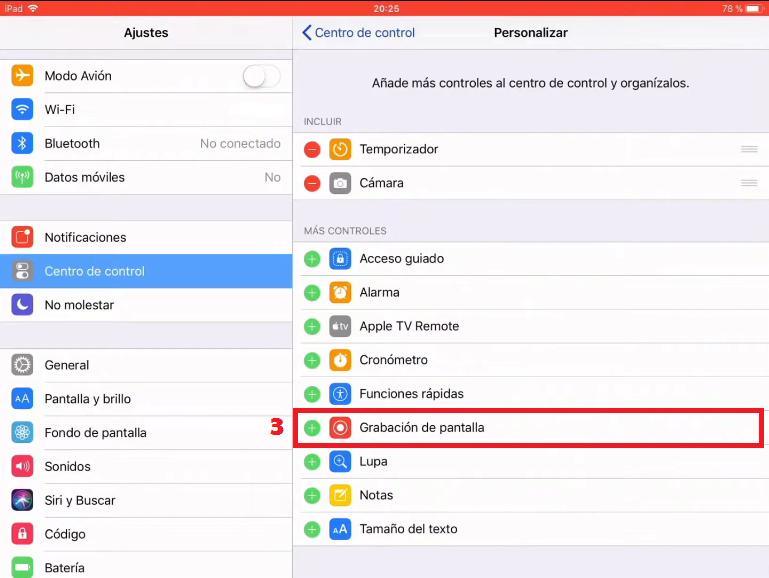This screenshot has width=769, height=578.
Task: Add Alarma with green plus button
Action: (x=312, y=293)
